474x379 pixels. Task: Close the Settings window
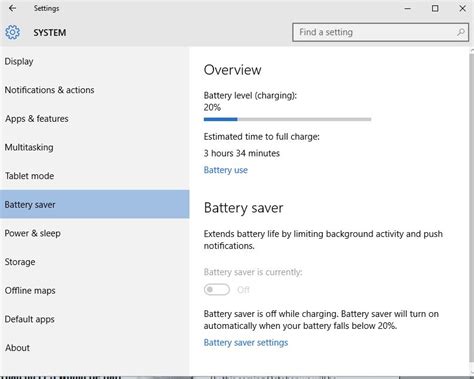pyautogui.click(x=462, y=8)
